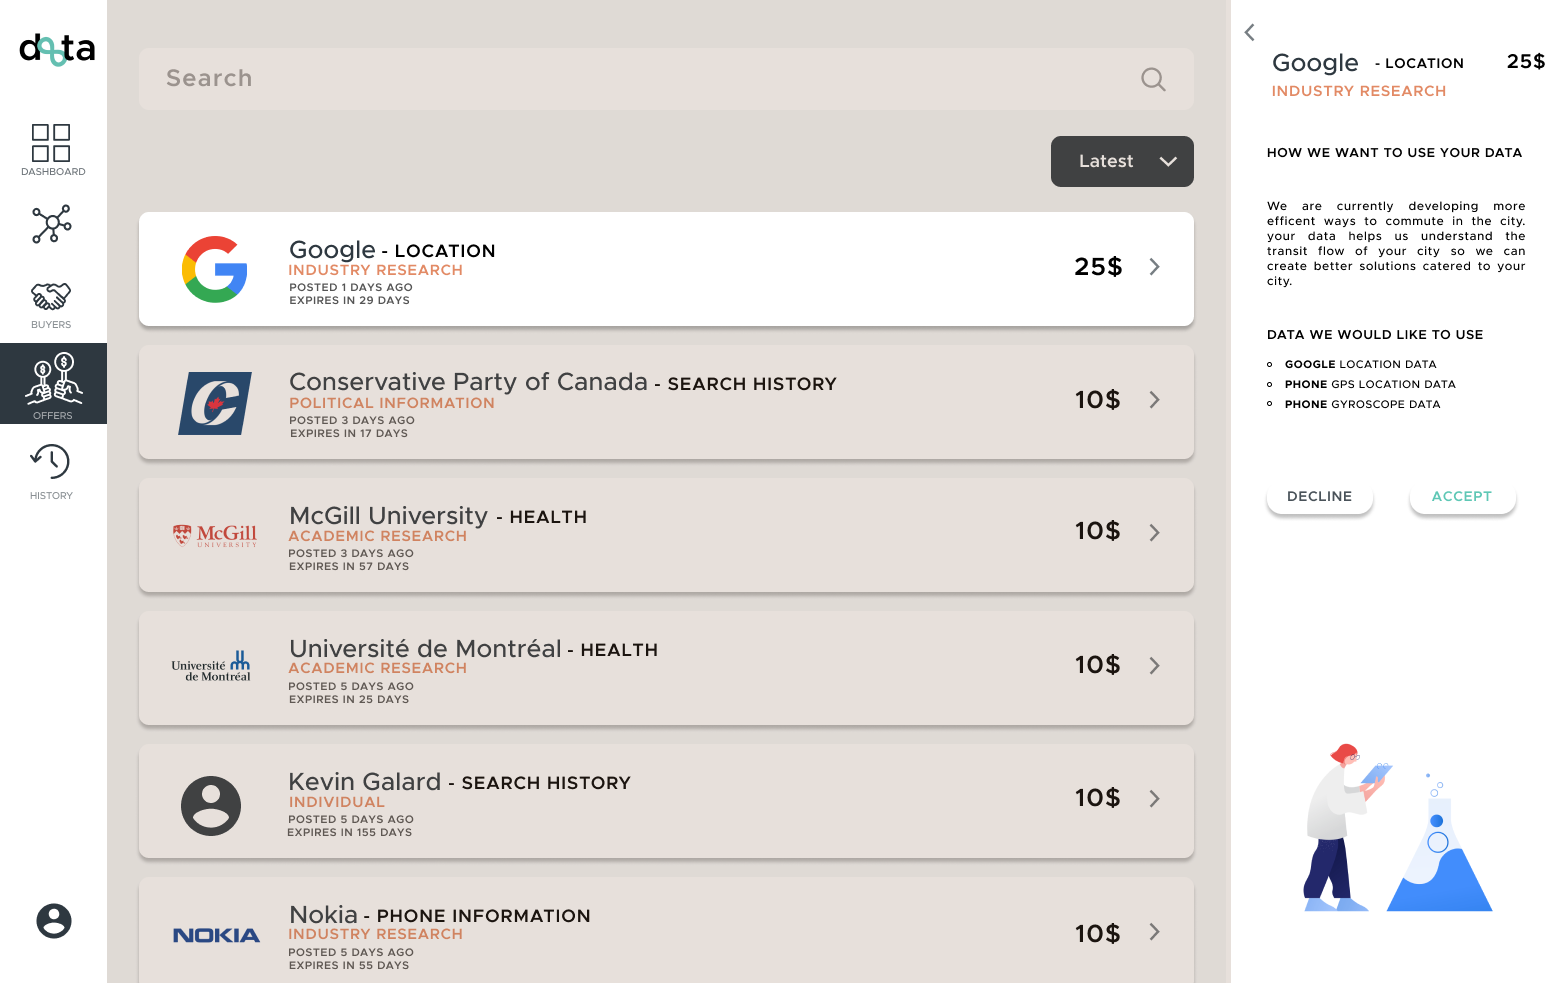Click 'How we want to use your data' heading
This screenshot has width=1565, height=983.
coord(1395,153)
